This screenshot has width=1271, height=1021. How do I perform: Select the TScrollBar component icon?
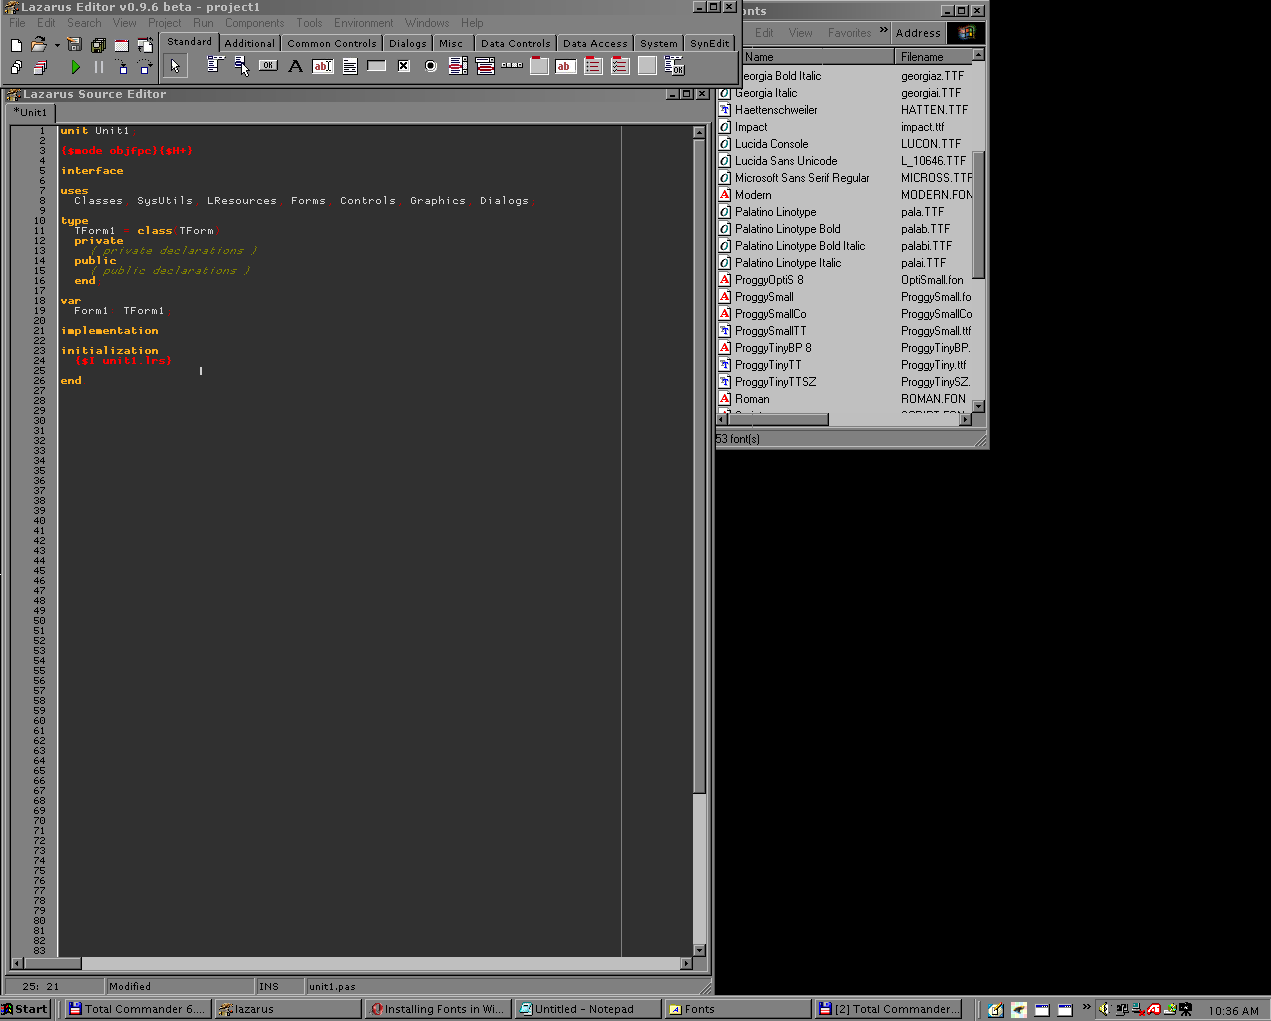click(511, 66)
